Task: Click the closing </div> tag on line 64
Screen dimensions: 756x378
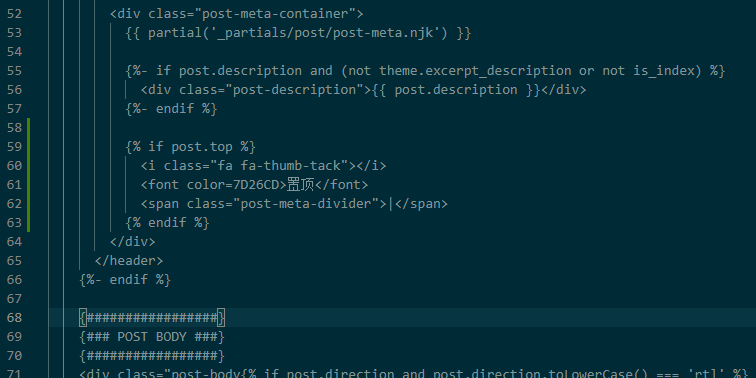Action: click(133, 242)
